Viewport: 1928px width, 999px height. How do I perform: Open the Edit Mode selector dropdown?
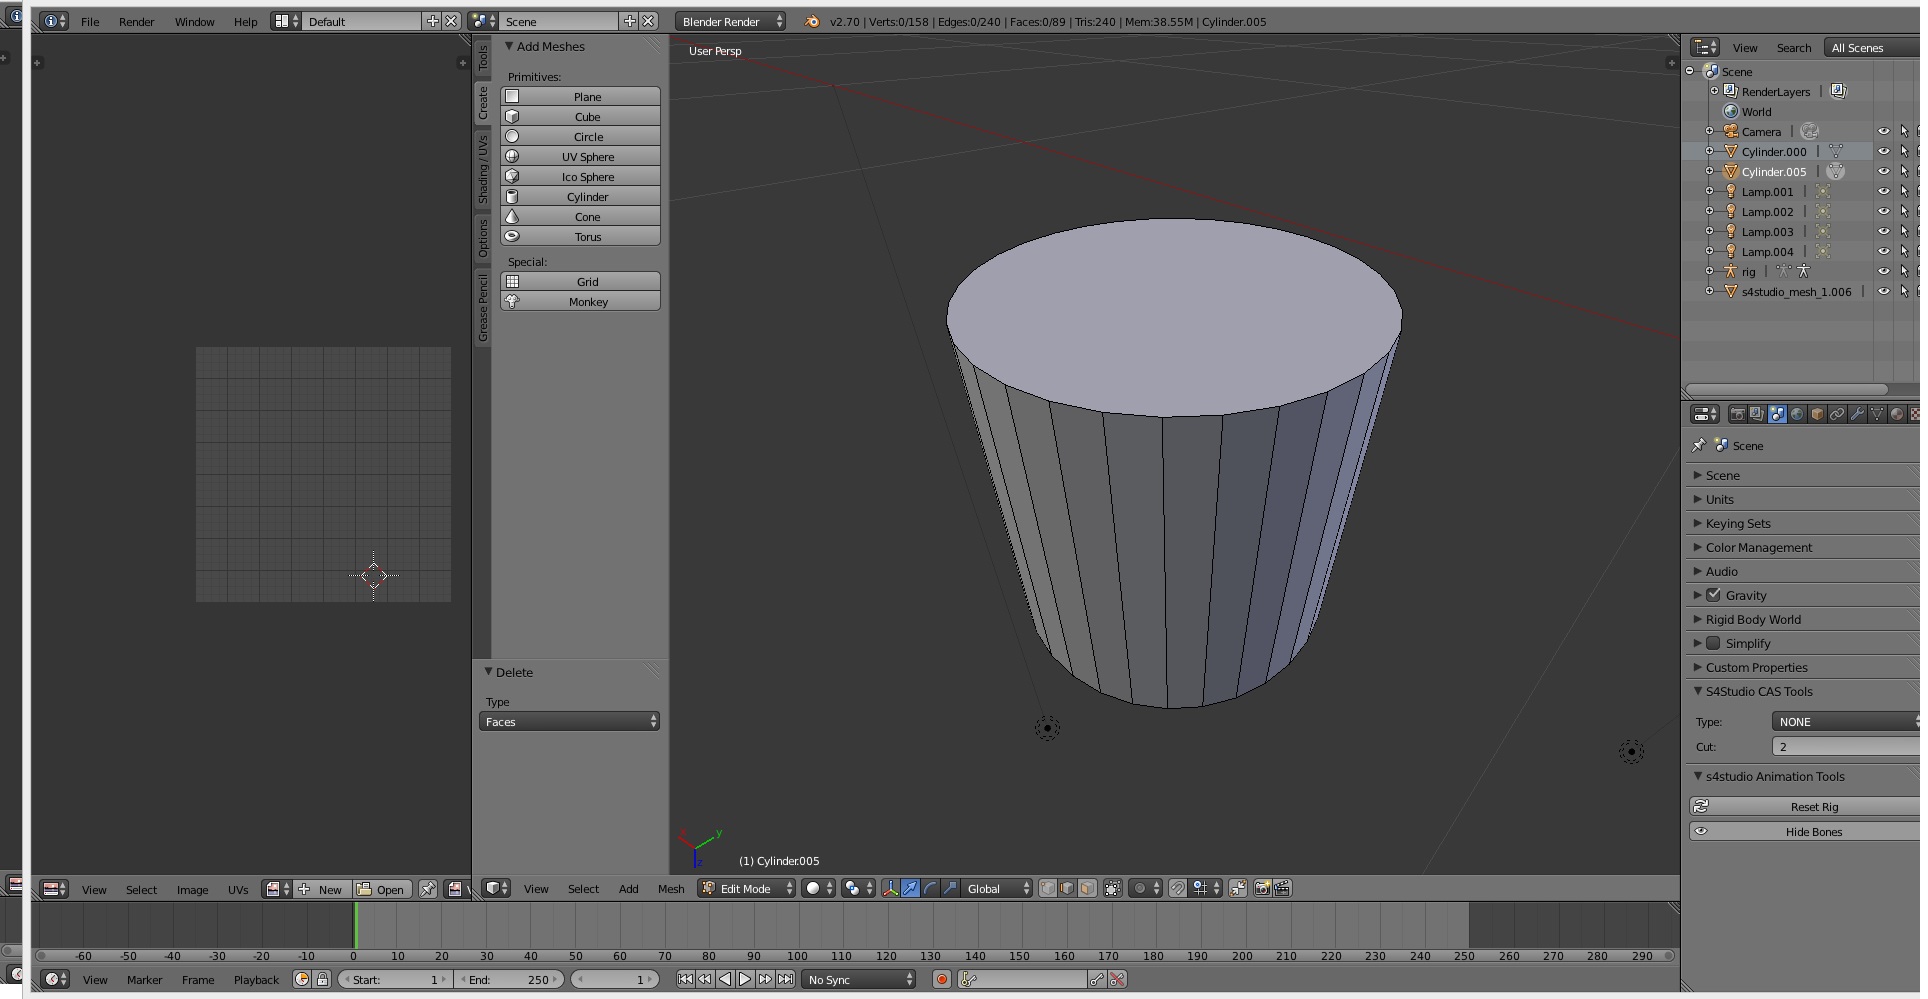pyautogui.click(x=747, y=889)
